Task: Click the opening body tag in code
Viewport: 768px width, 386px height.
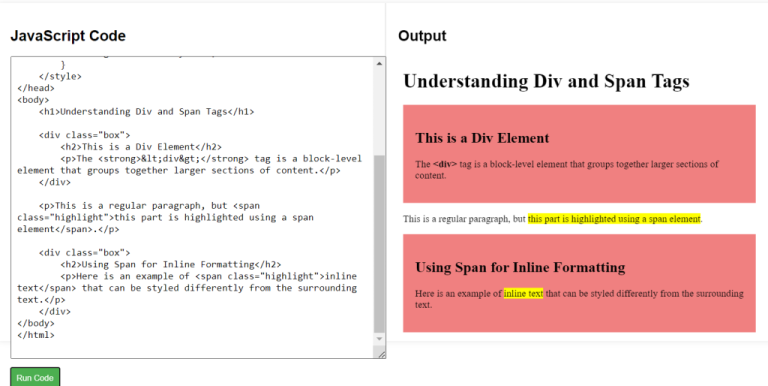Action: point(33,100)
